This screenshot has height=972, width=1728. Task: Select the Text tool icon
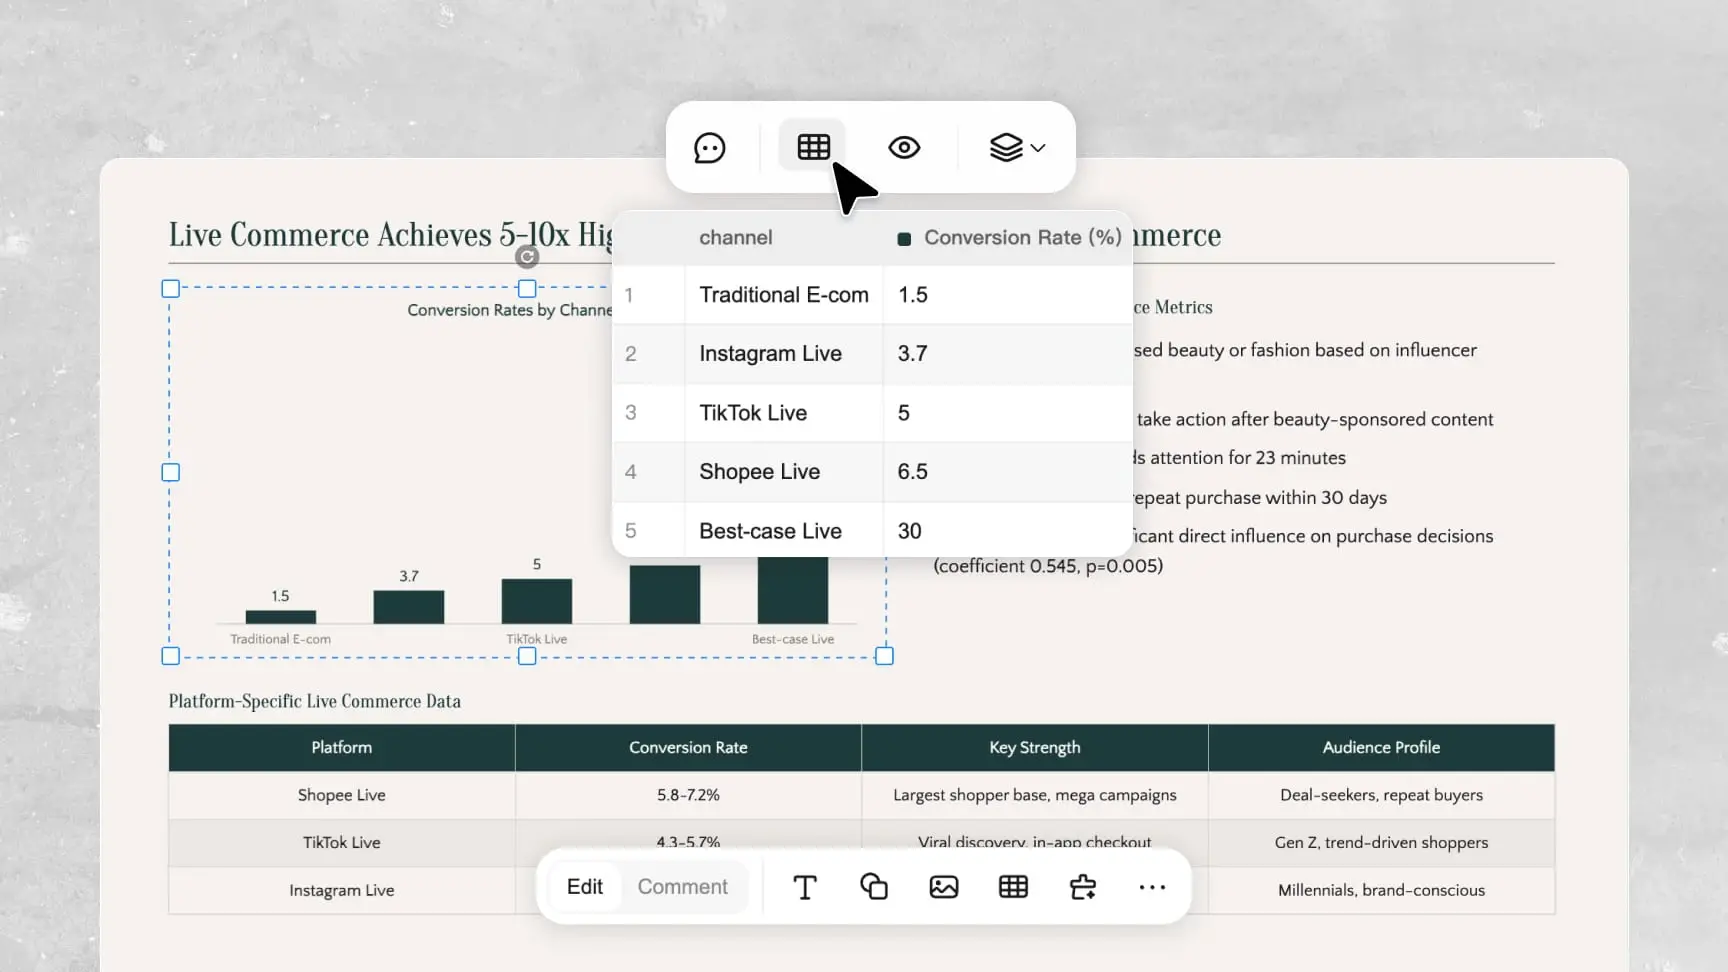point(804,887)
